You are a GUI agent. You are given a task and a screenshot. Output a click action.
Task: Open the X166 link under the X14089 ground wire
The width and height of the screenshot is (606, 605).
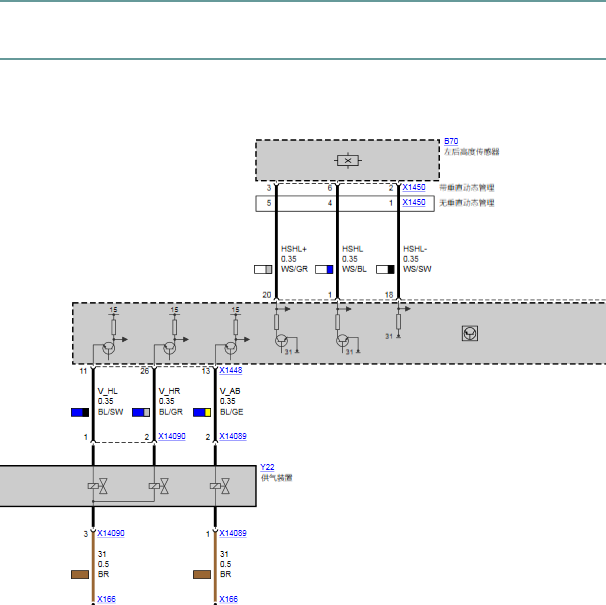click(x=228, y=599)
